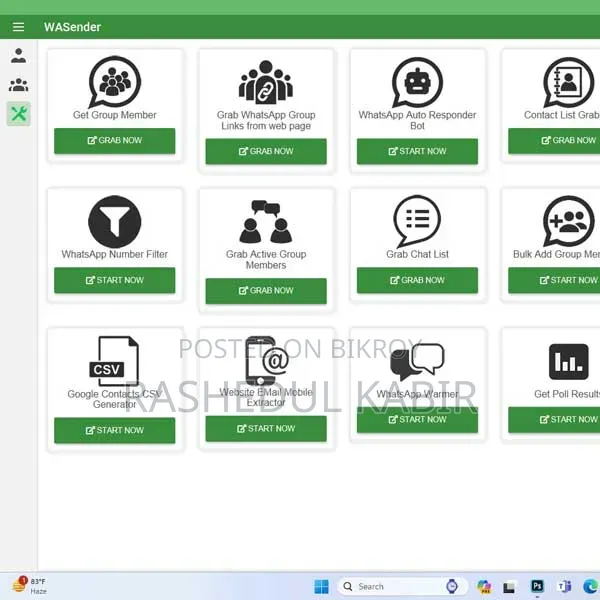Open the hamburger menu in WASender header
Image resolution: width=600 pixels, height=600 pixels.
[18, 27]
